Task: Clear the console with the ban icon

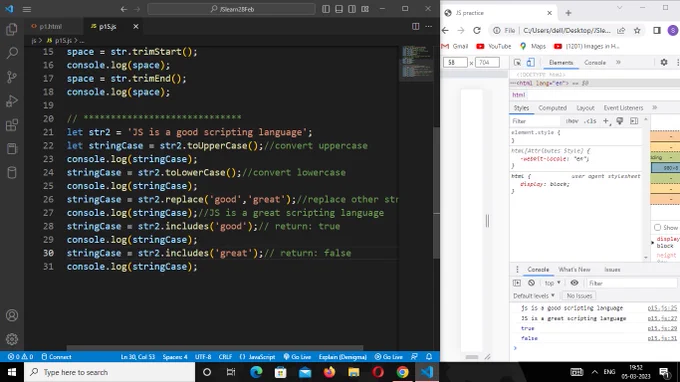Action: [x=531, y=283]
